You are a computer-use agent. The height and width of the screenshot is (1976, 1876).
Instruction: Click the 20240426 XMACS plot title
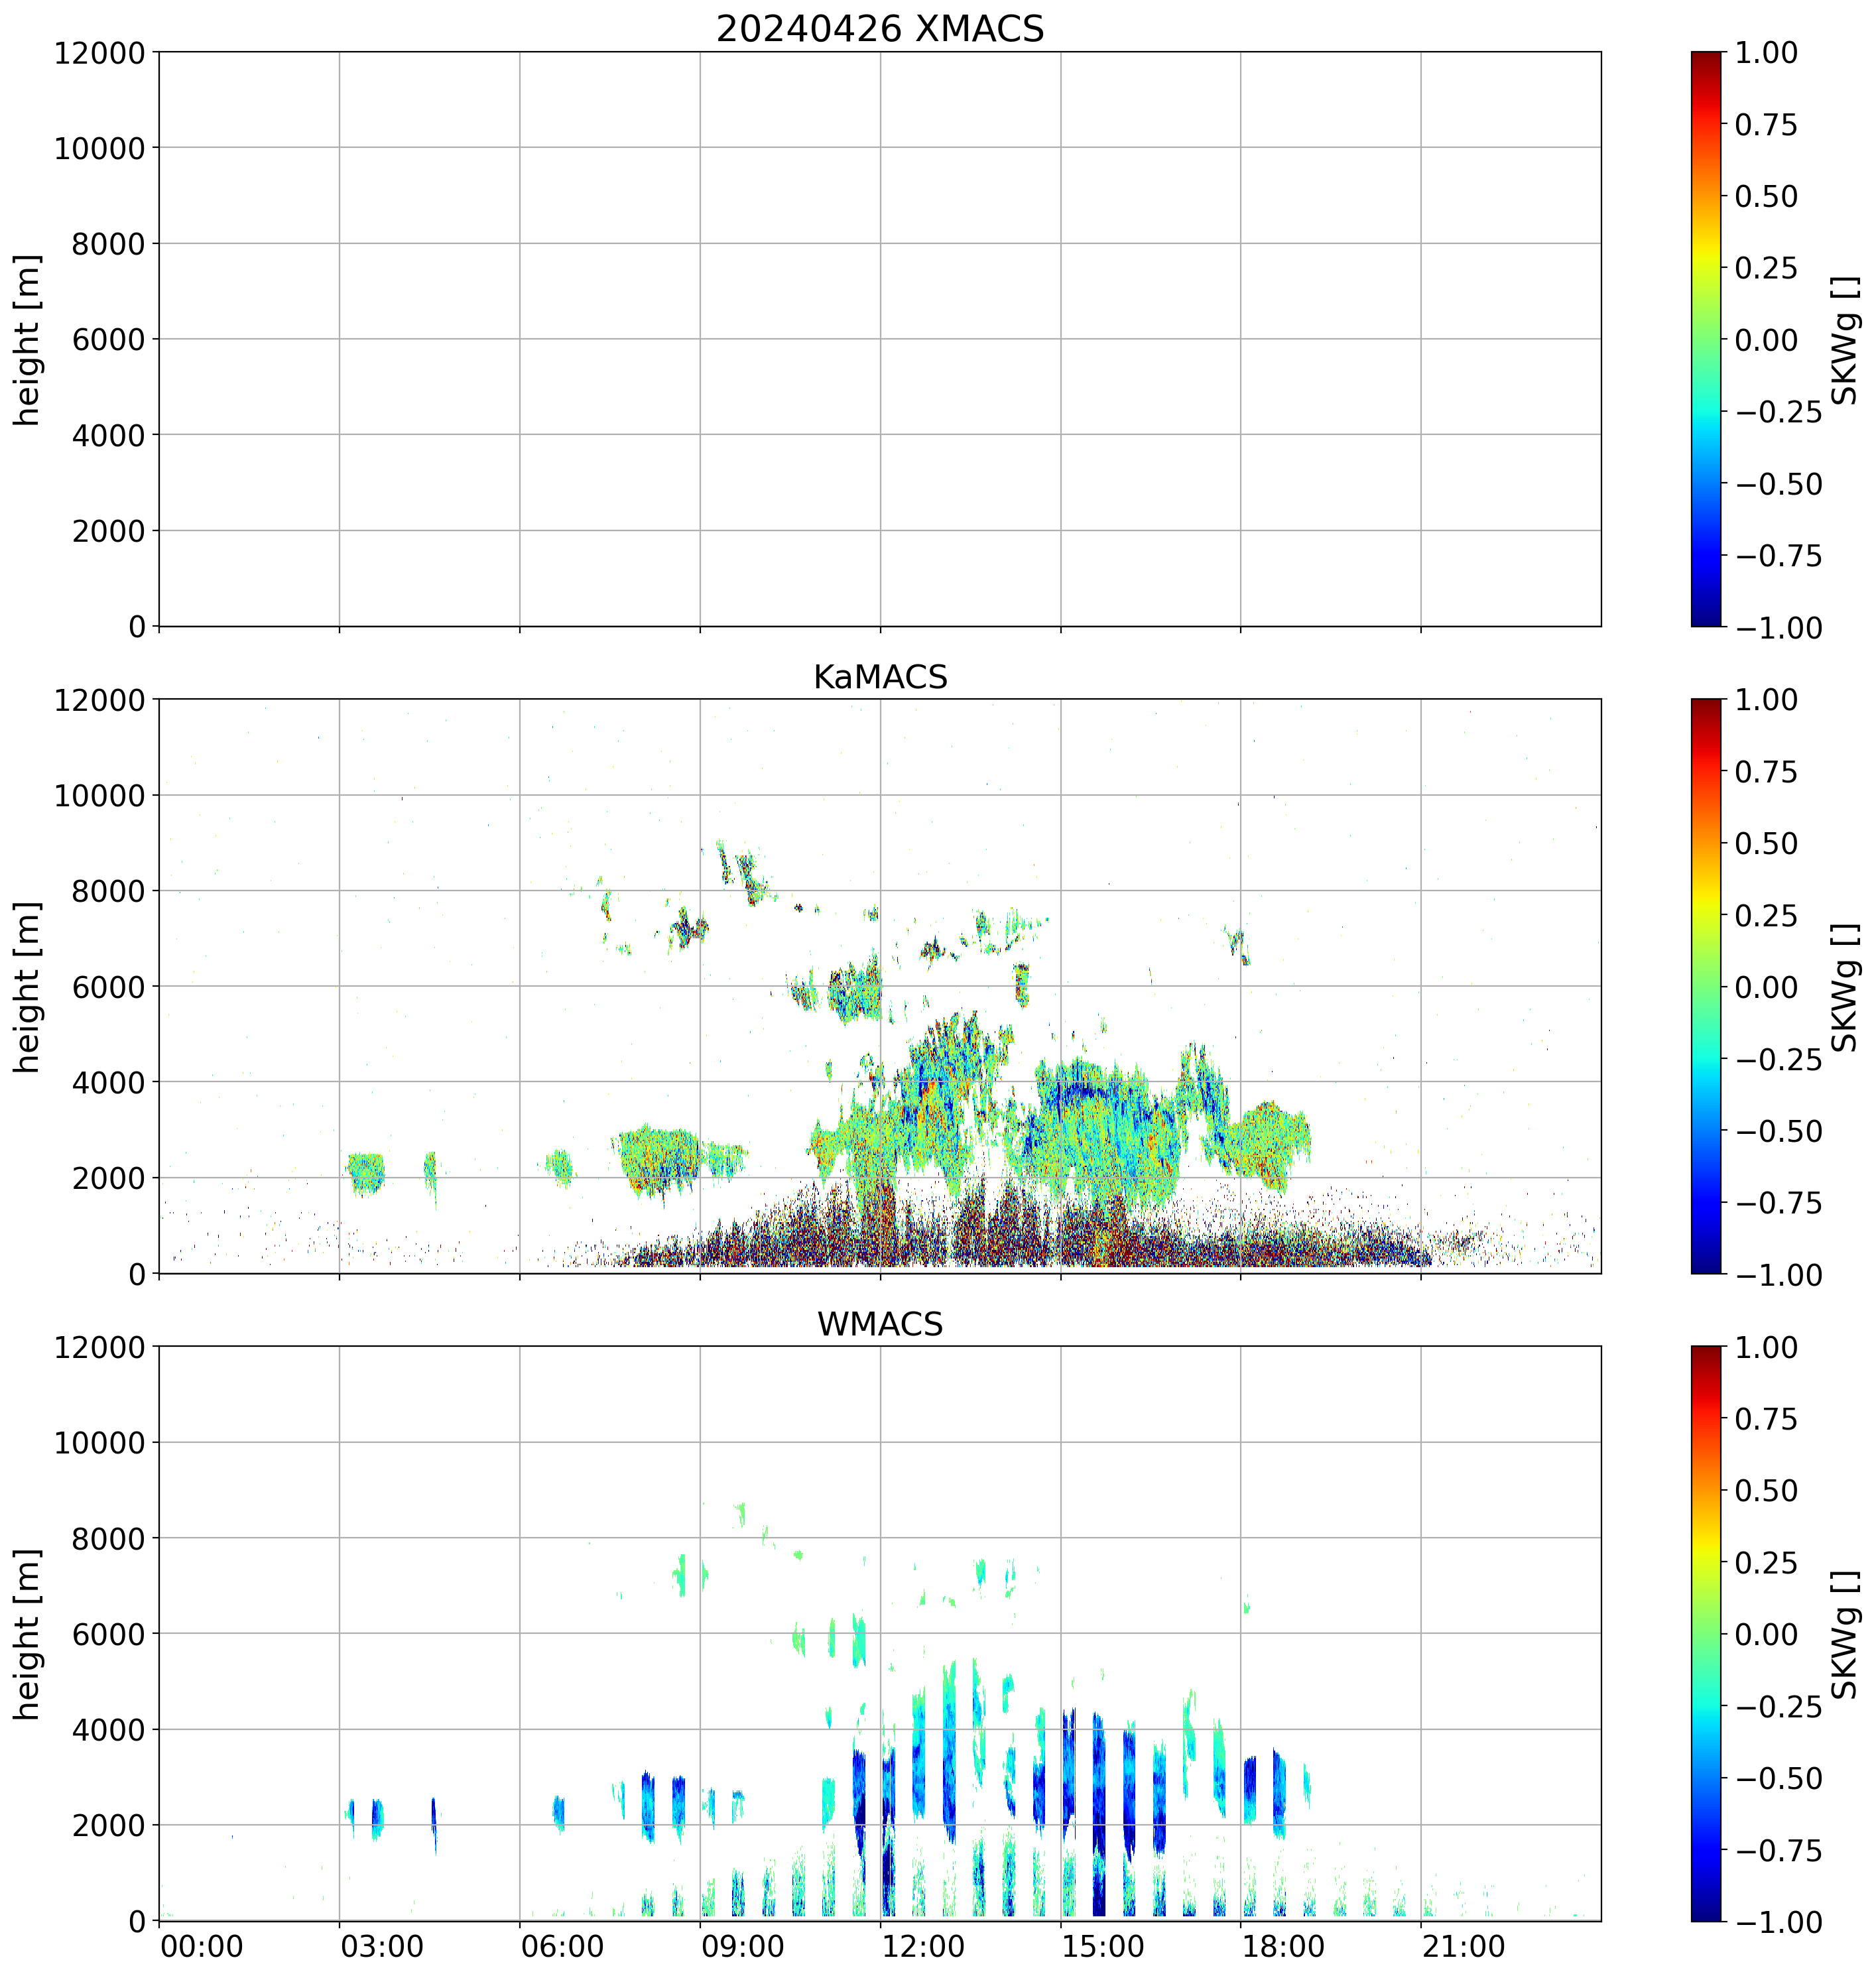pyautogui.click(x=879, y=29)
